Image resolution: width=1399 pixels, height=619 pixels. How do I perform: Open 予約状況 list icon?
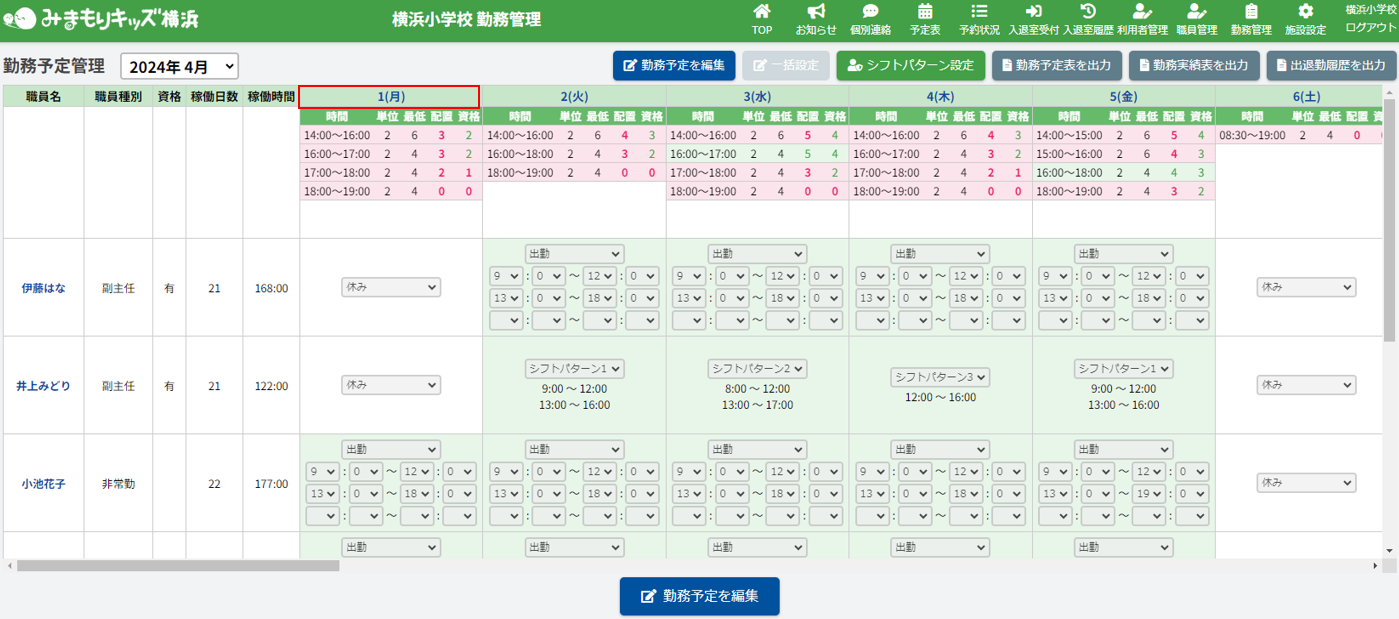coord(979,12)
